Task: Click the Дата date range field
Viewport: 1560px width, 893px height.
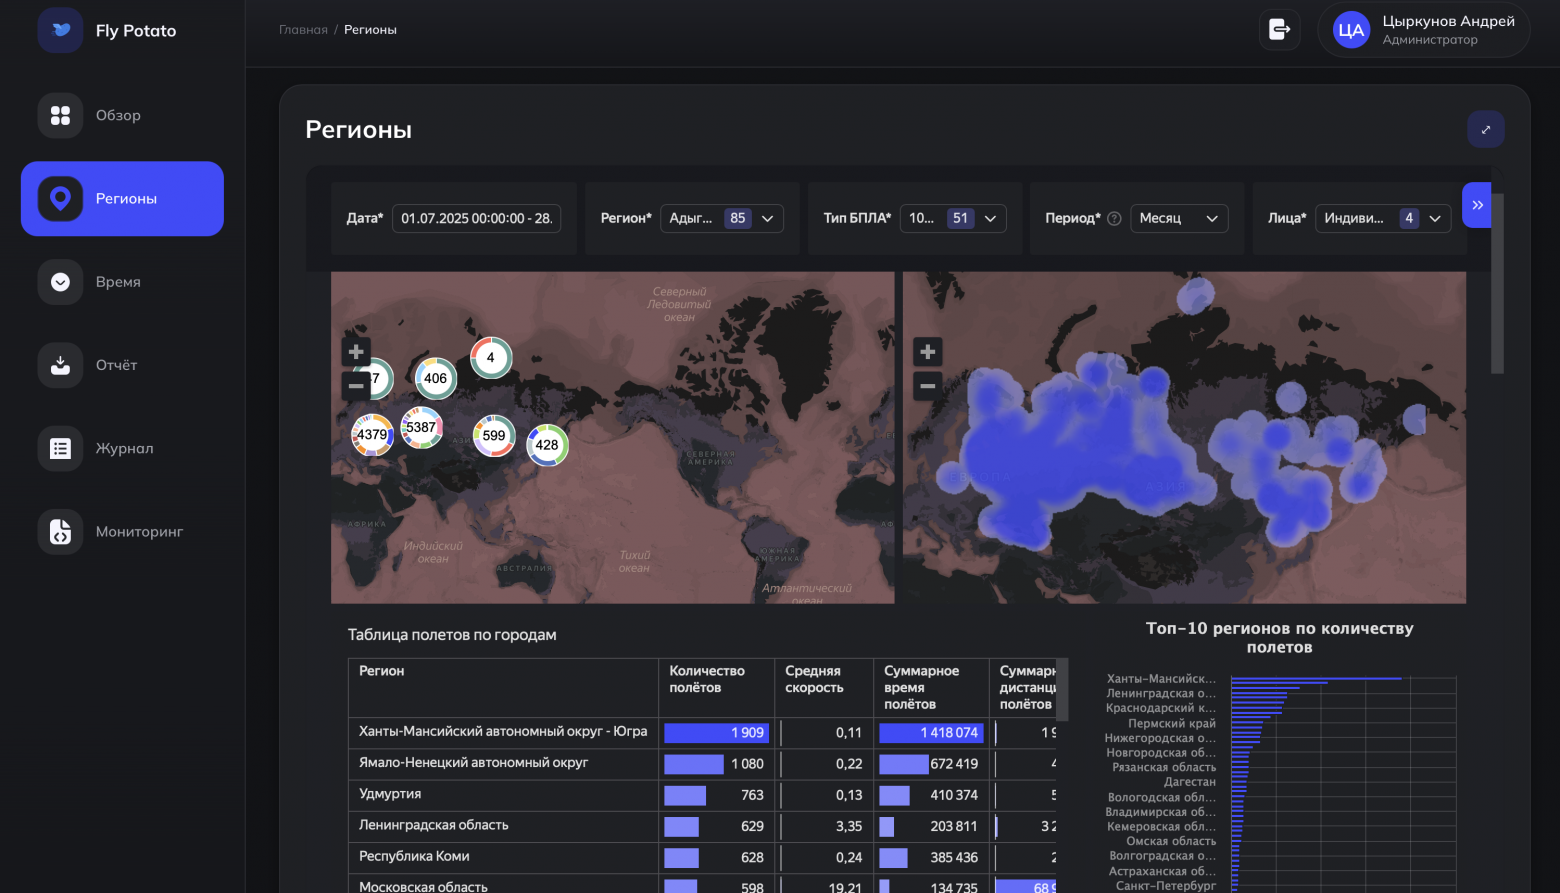Action: [476, 218]
